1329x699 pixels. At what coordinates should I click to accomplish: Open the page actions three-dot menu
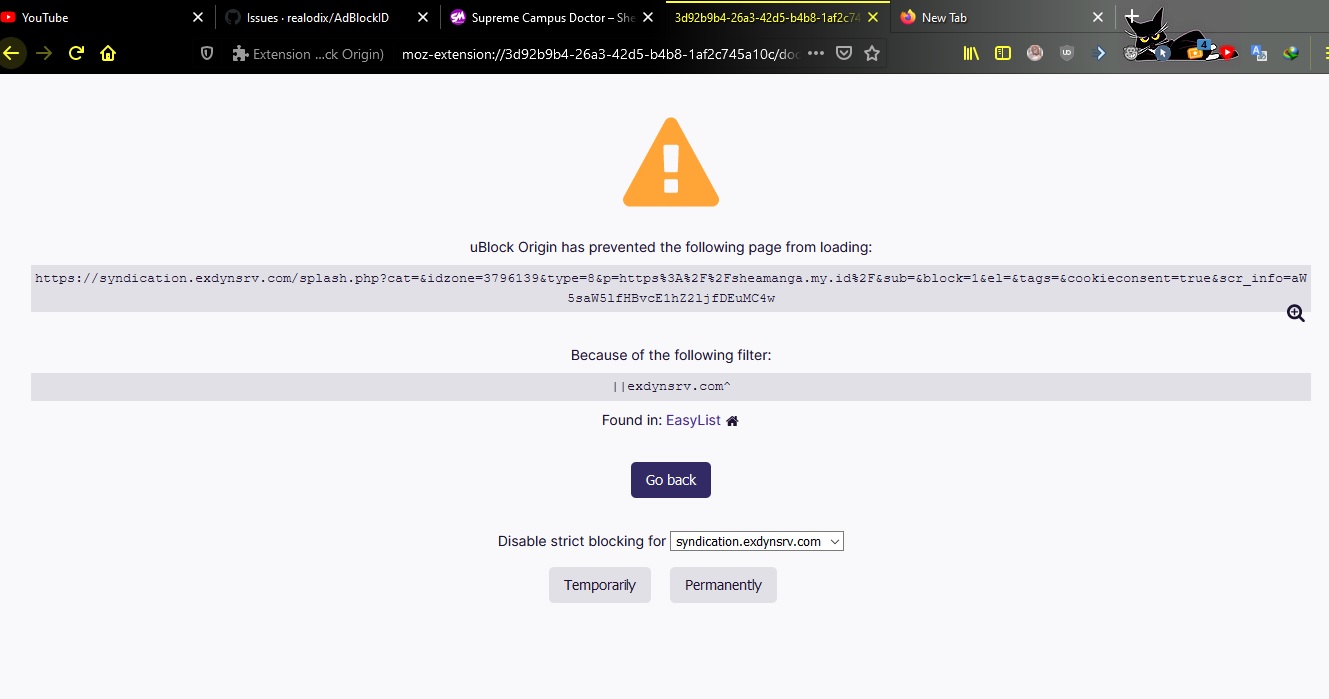coord(815,53)
